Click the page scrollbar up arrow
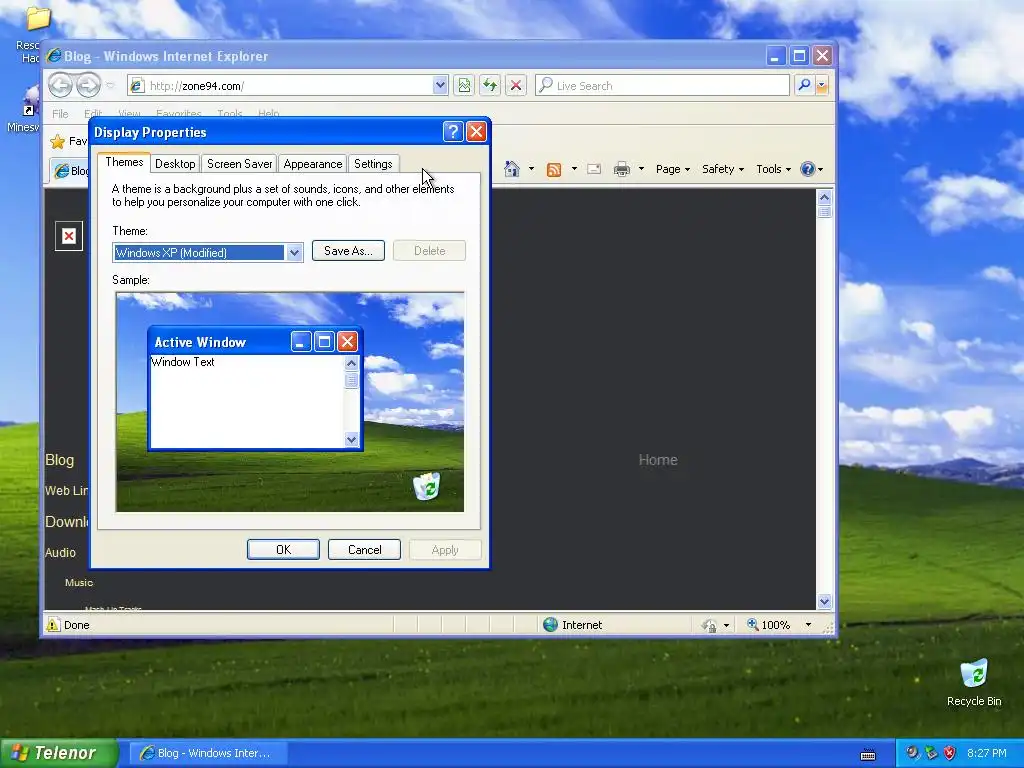This screenshot has height=768, width=1024. point(824,197)
